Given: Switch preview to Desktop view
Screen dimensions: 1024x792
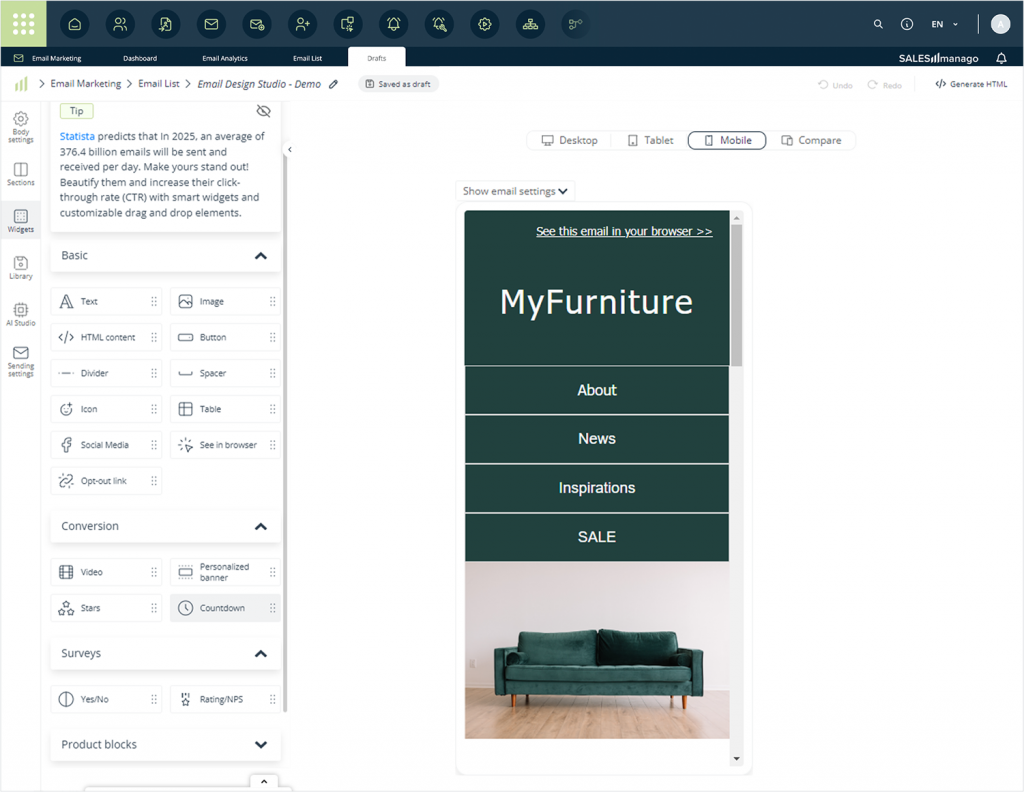Looking at the screenshot, I should point(570,141).
